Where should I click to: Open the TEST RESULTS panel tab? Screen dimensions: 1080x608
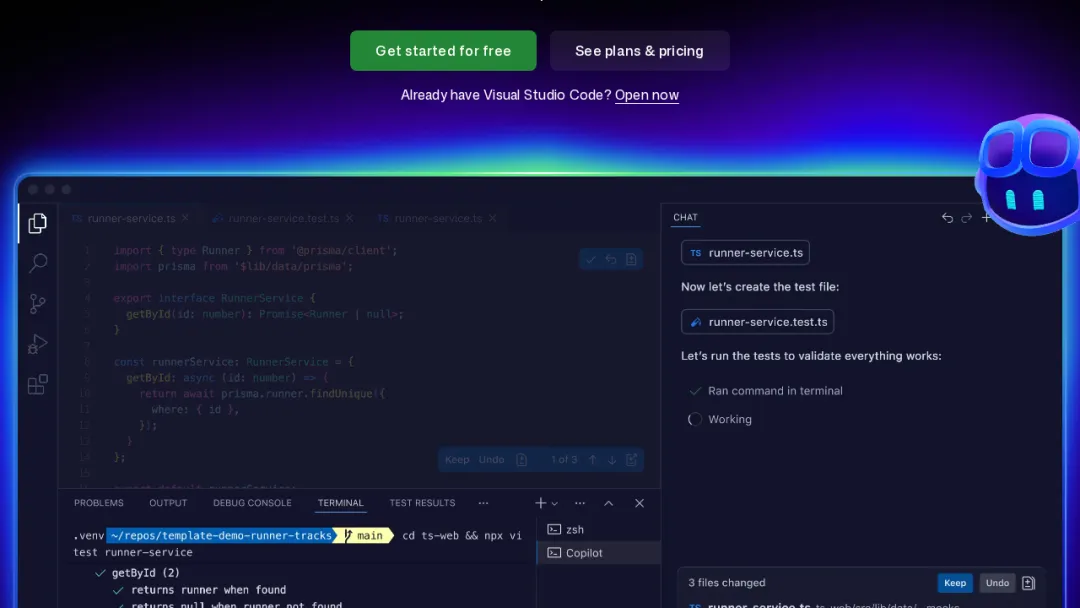[422, 503]
